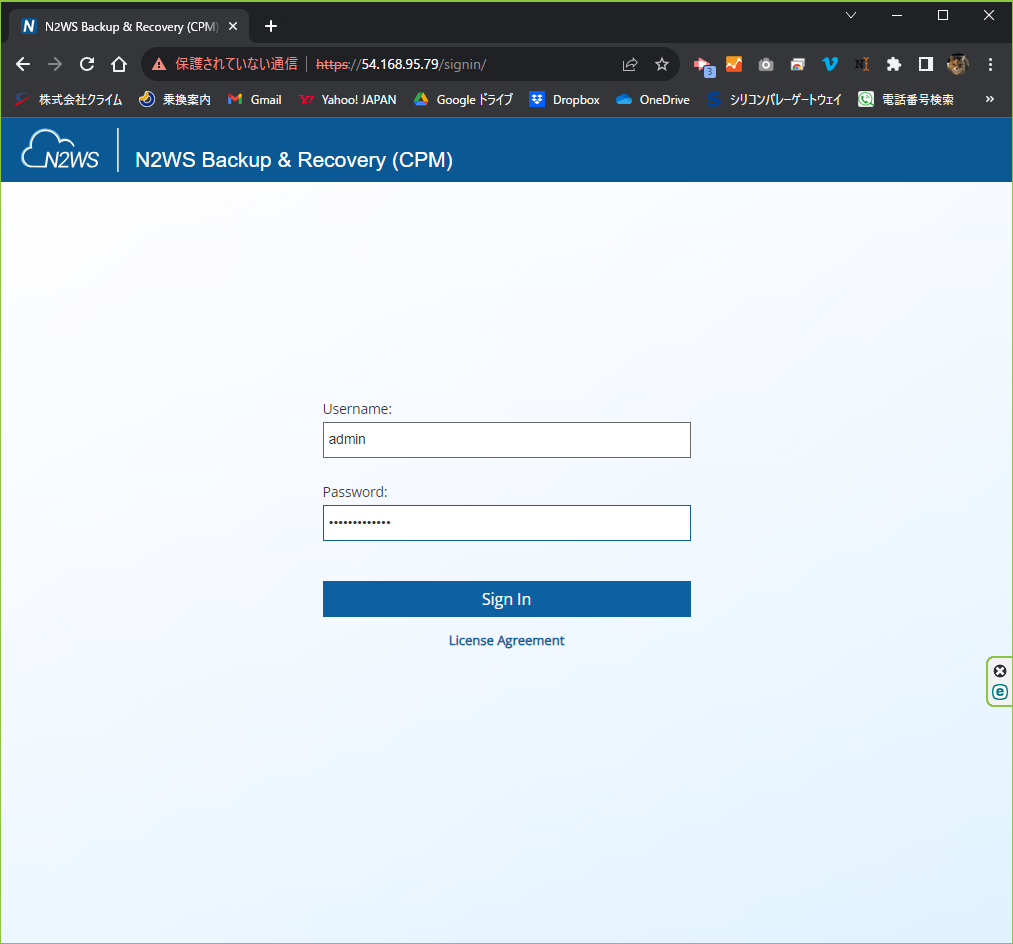This screenshot has height=944, width=1013.
Task: Click the camera screenshot extension icon
Action: (x=766, y=64)
